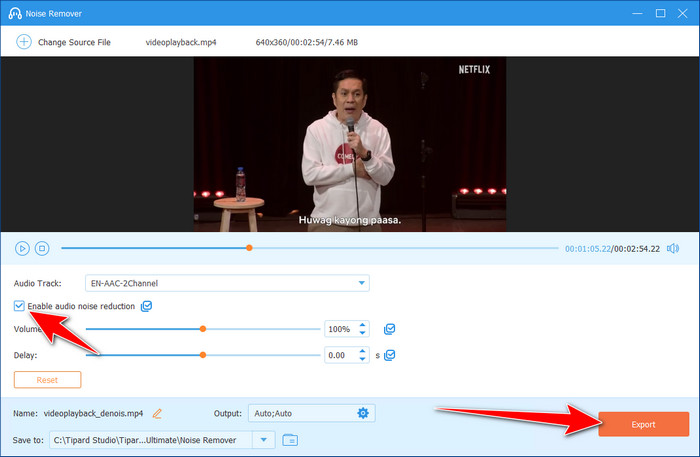Viewport: 700px width, 457px height.
Task: Click the videoplayback_denois.mp4 output name
Action: coord(93,414)
